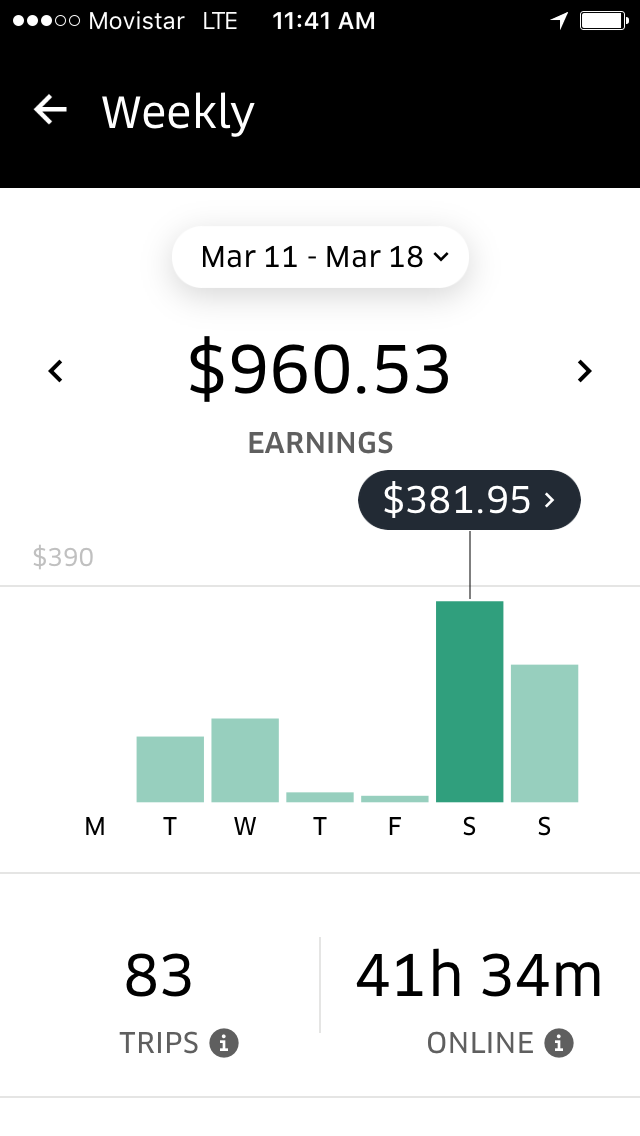
Task: Tap the back arrow icon
Action: [x=50, y=110]
